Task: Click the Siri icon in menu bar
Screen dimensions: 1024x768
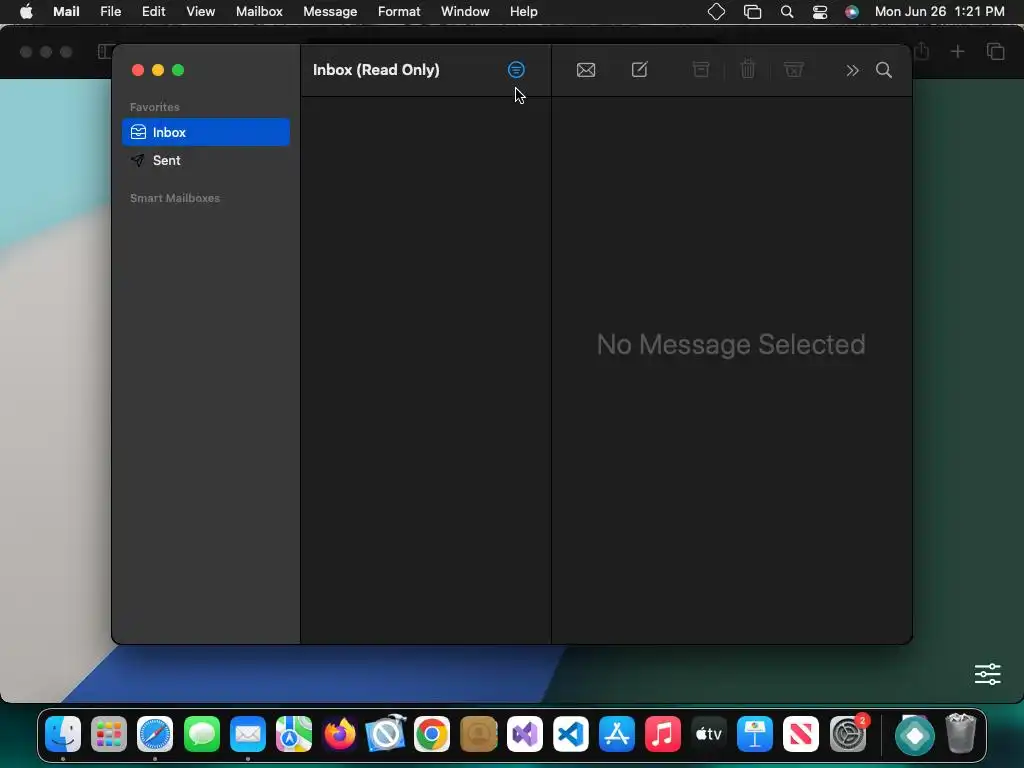Action: click(x=852, y=12)
